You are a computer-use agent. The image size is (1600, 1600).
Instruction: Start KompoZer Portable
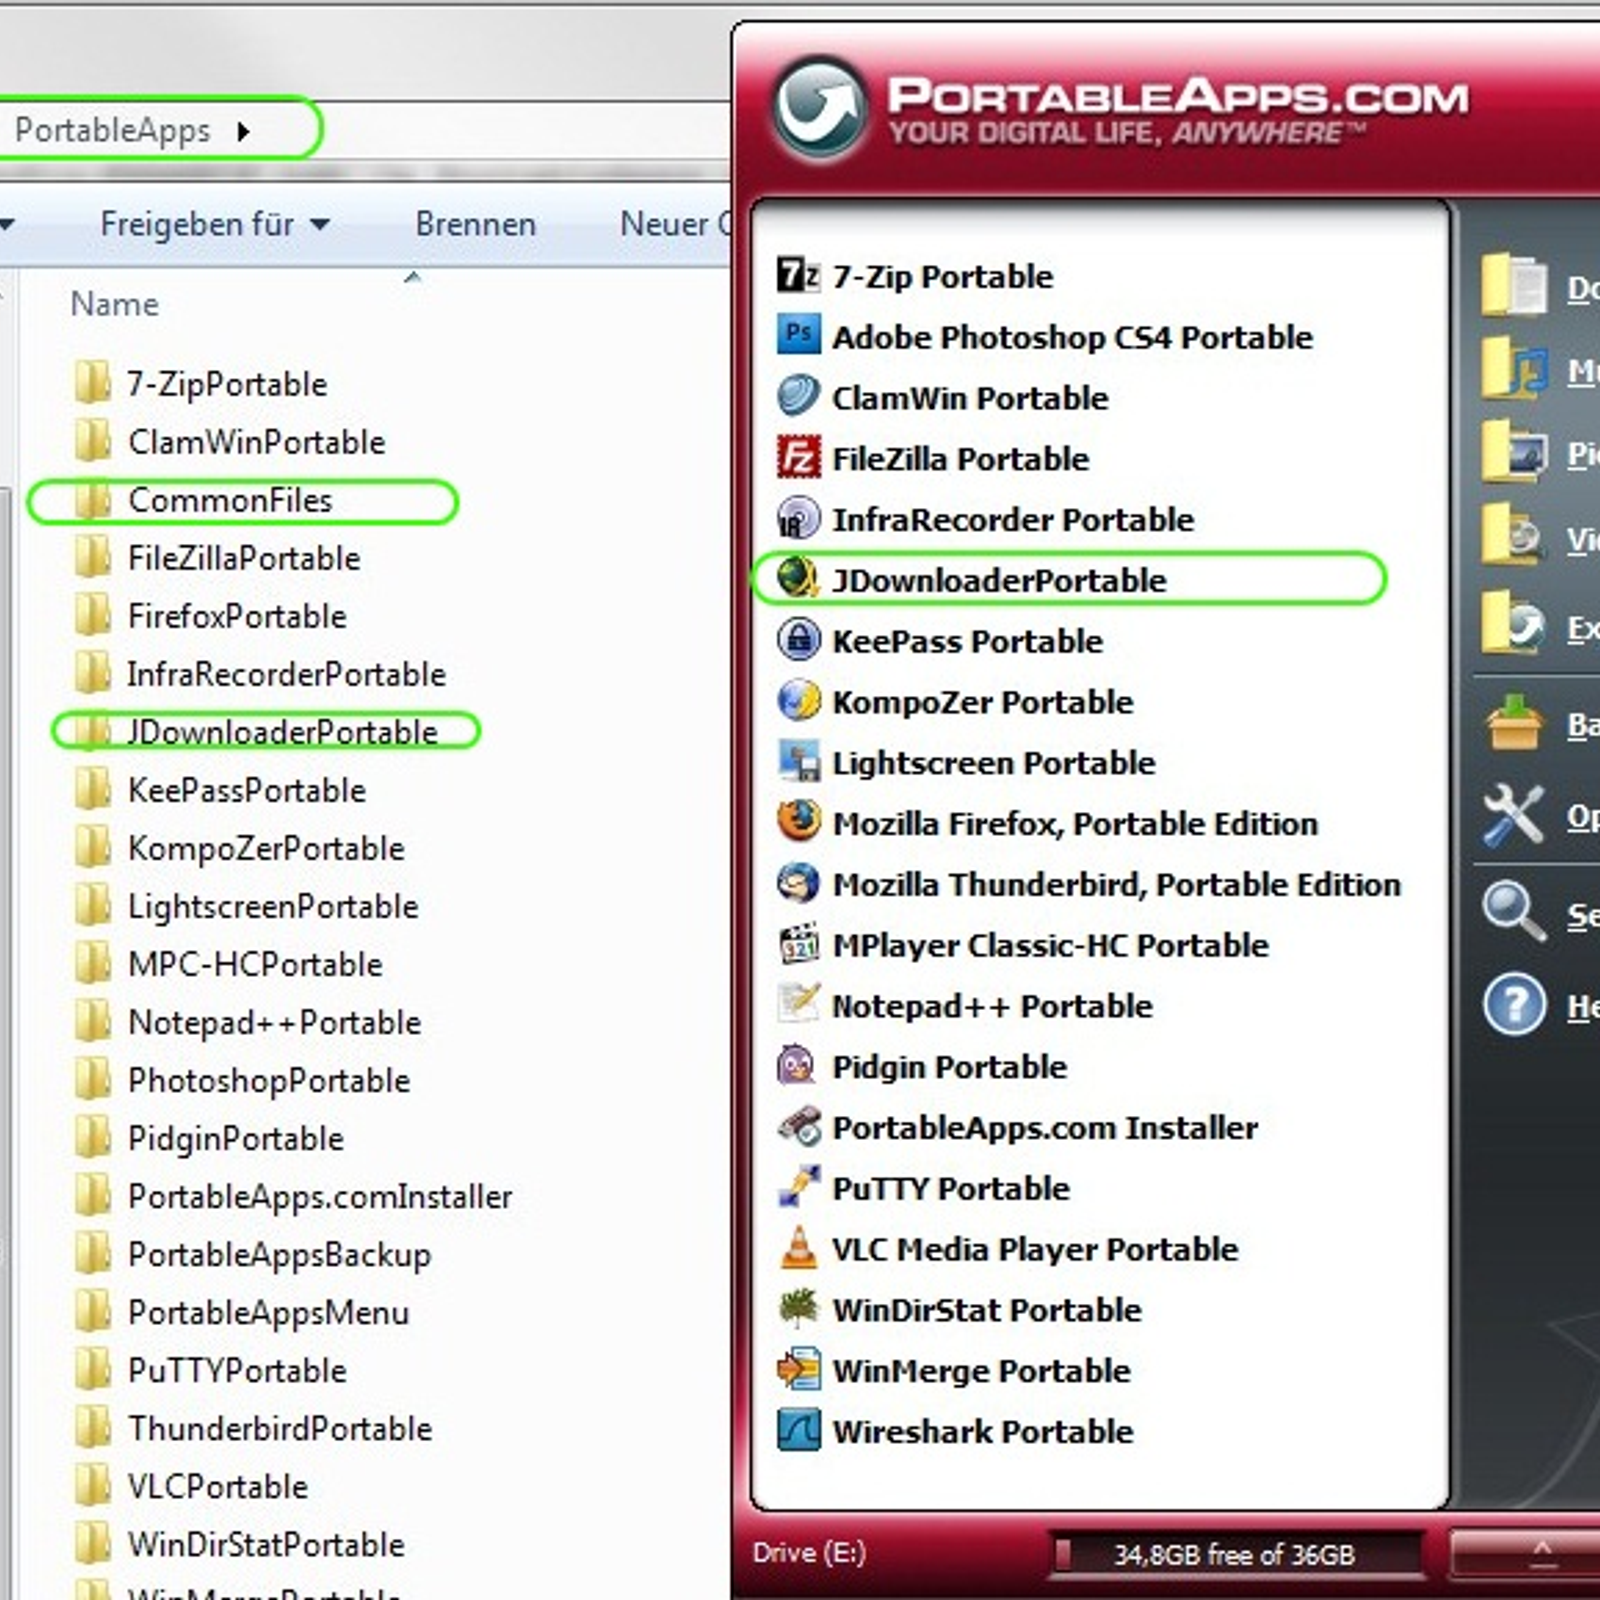[954, 702]
